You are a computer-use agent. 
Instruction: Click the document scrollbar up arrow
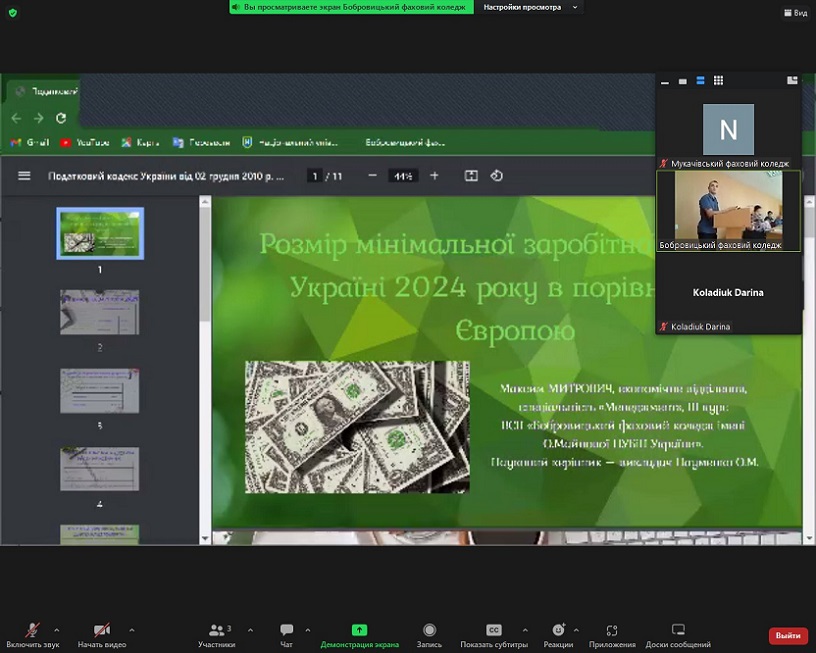(x=809, y=202)
